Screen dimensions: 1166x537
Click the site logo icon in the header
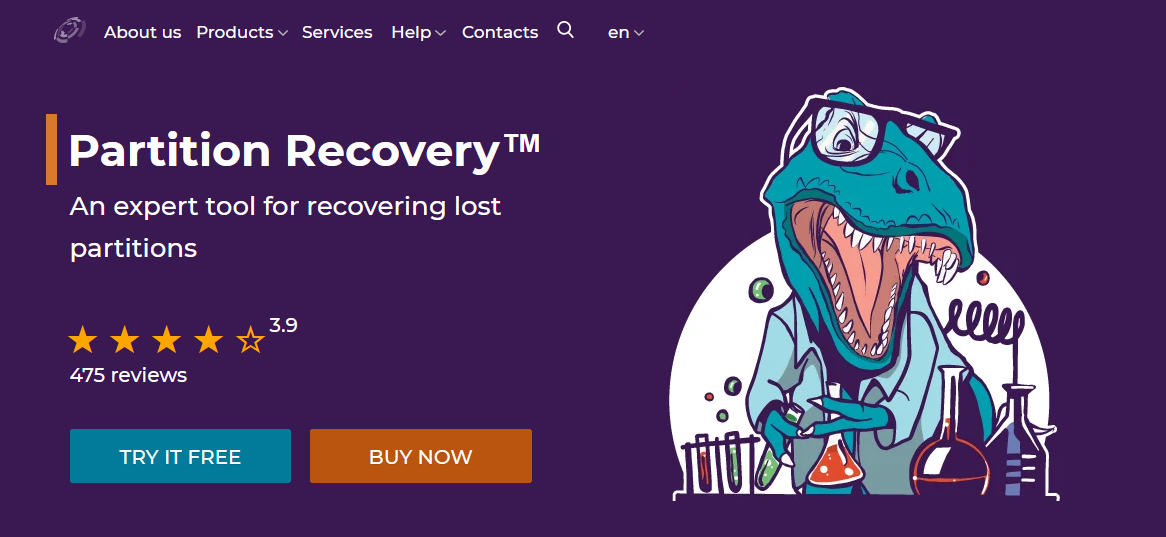[69, 31]
